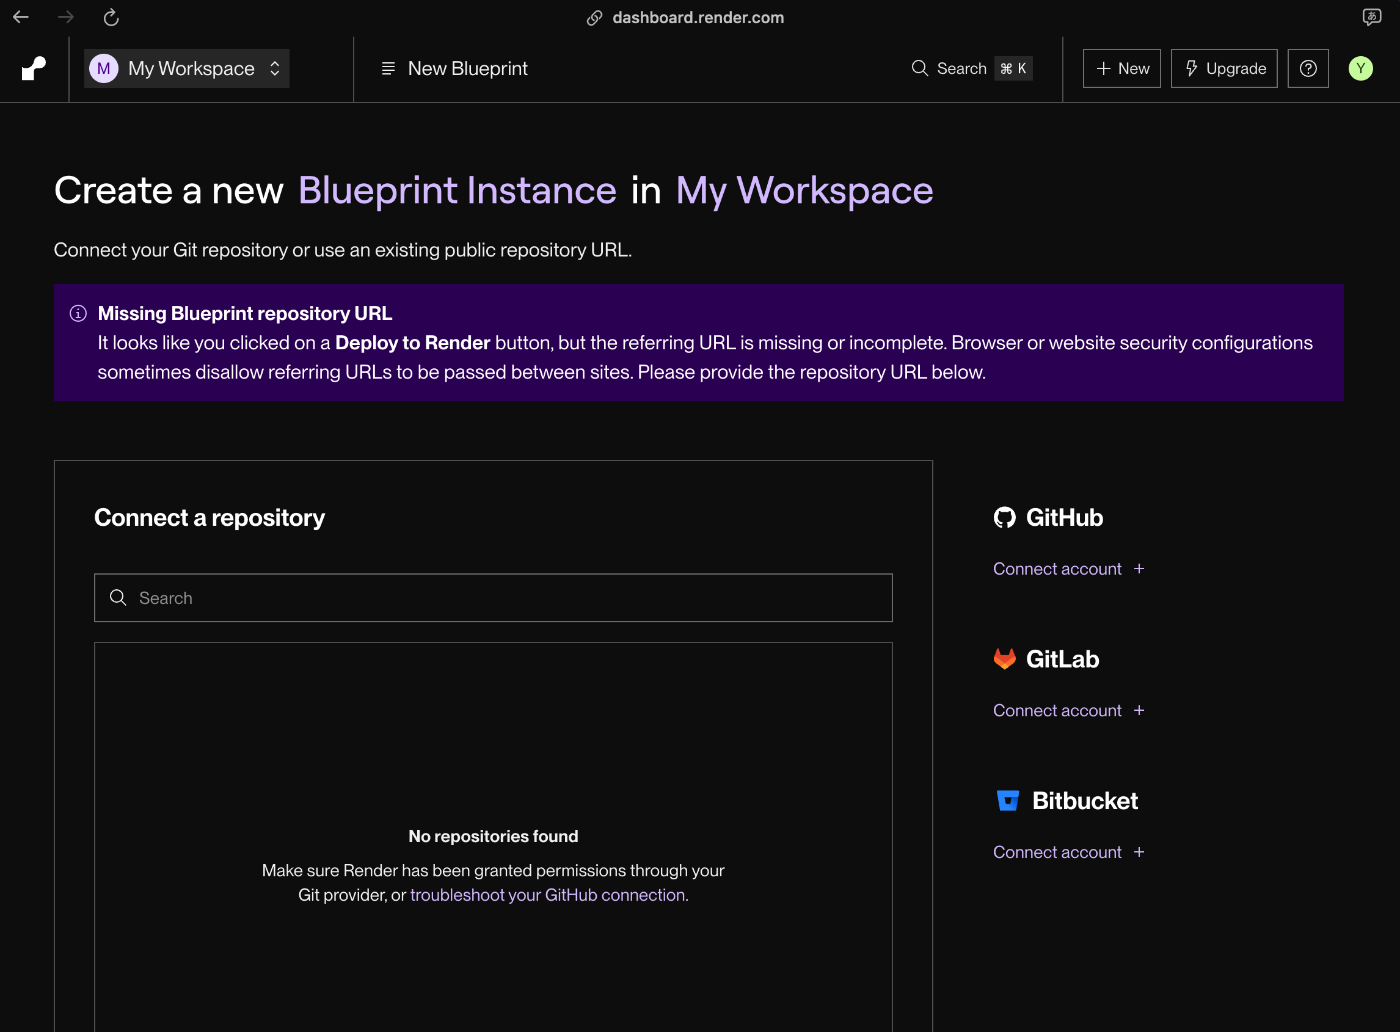Viewport: 1400px width, 1032px height.
Task: Click the info icon in the missing URL banner
Action: pos(78,314)
